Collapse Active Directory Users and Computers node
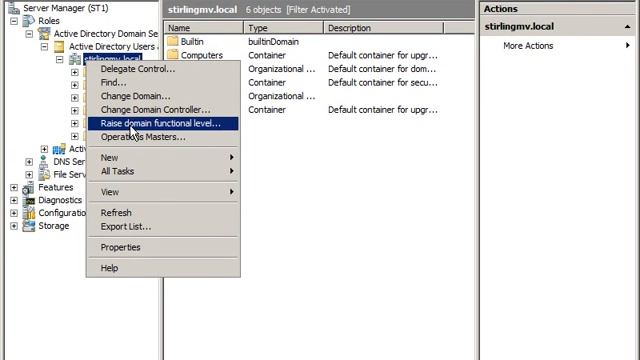 (44, 47)
